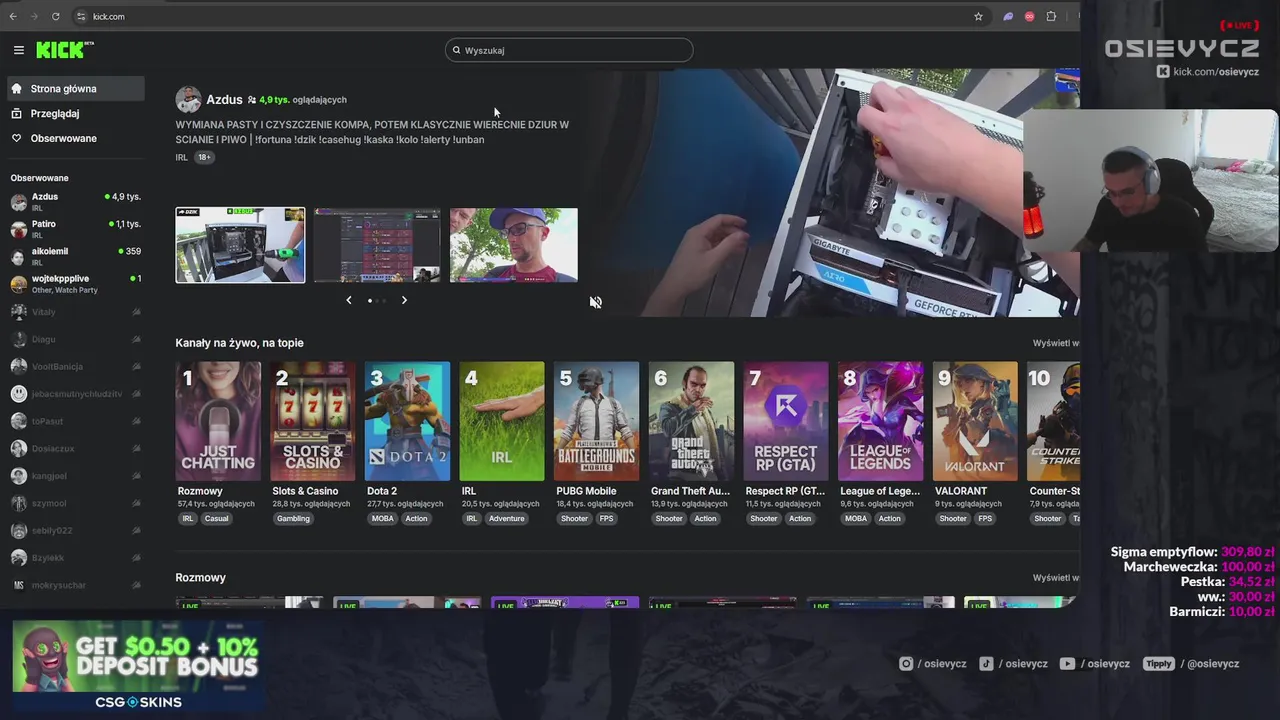Screen dimensions: 1280x720
Task: Open the Counter-Strike category card
Action: click(1054, 421)
